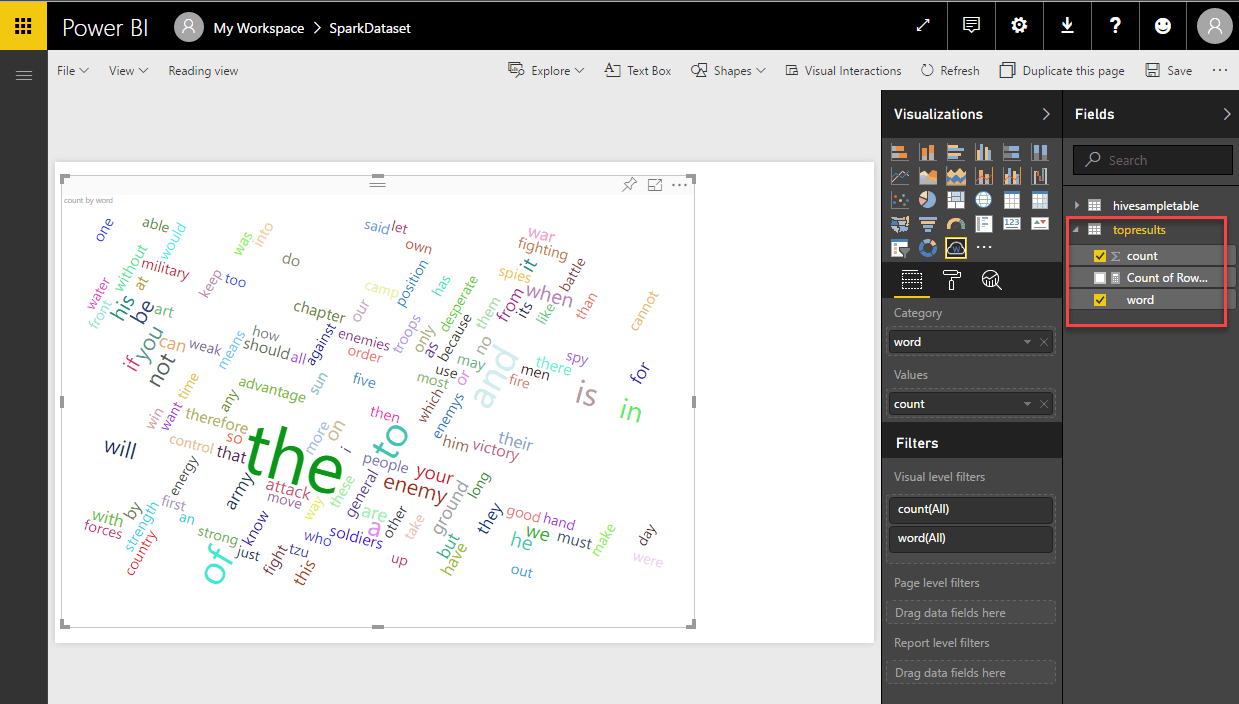Select the pie chart visualization icon

click(x=928, y=199)
